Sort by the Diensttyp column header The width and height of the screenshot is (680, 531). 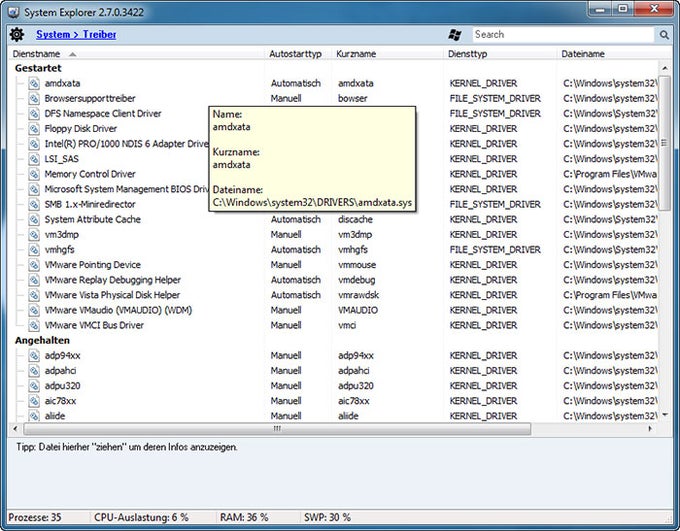[x=500, y=54]
